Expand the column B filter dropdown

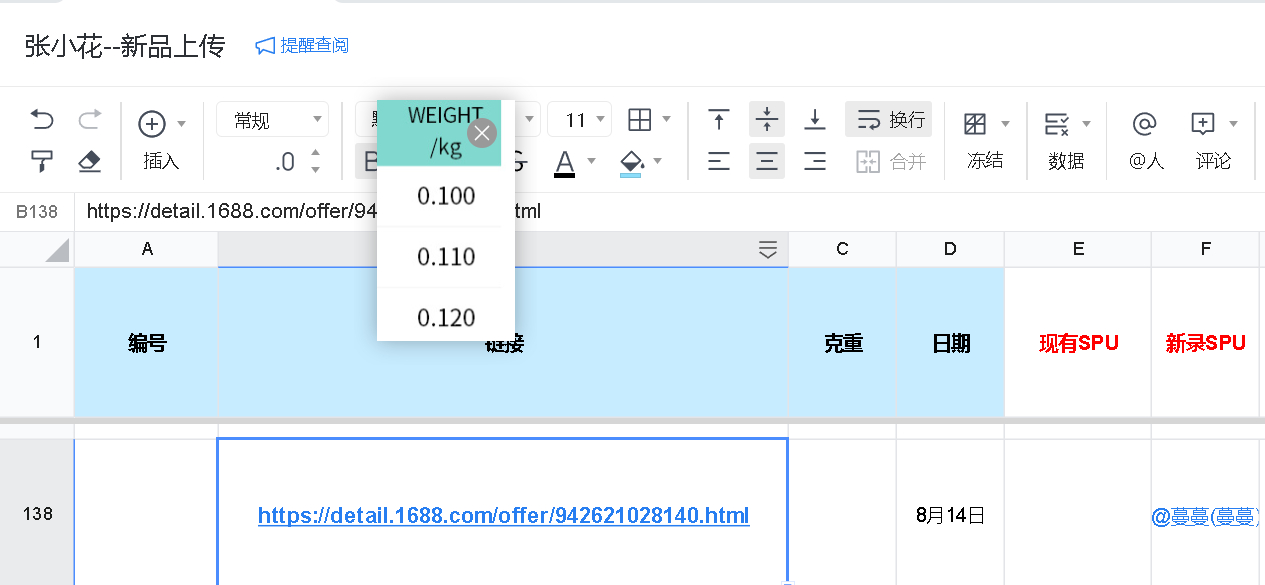point(768,250)
